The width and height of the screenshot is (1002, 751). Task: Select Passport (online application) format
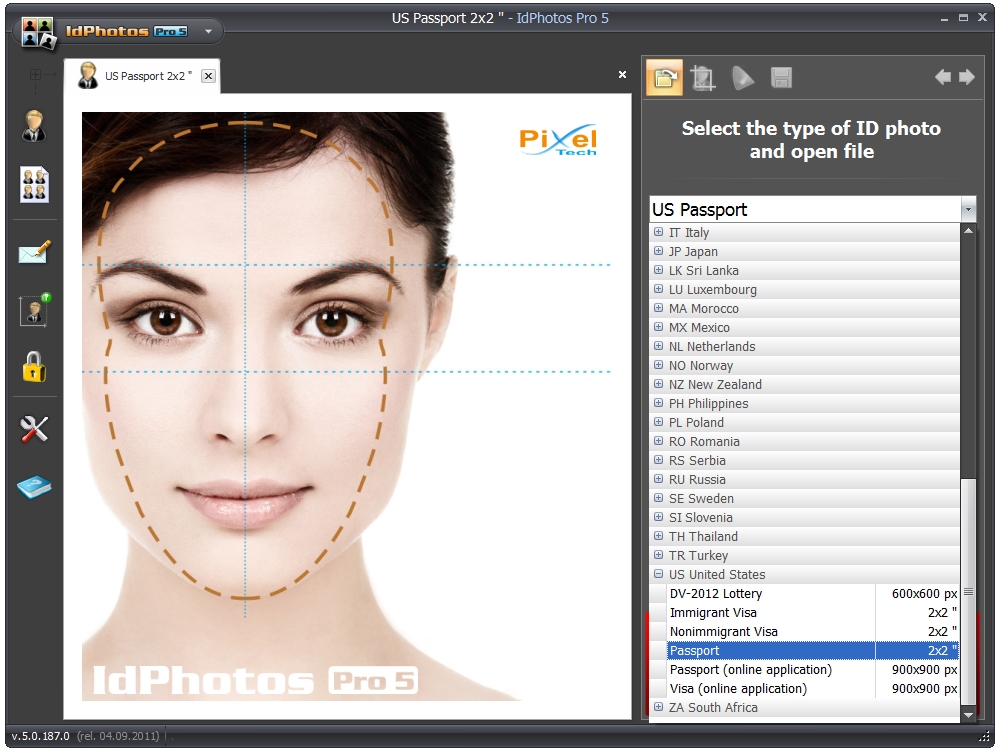click(750, 670)
